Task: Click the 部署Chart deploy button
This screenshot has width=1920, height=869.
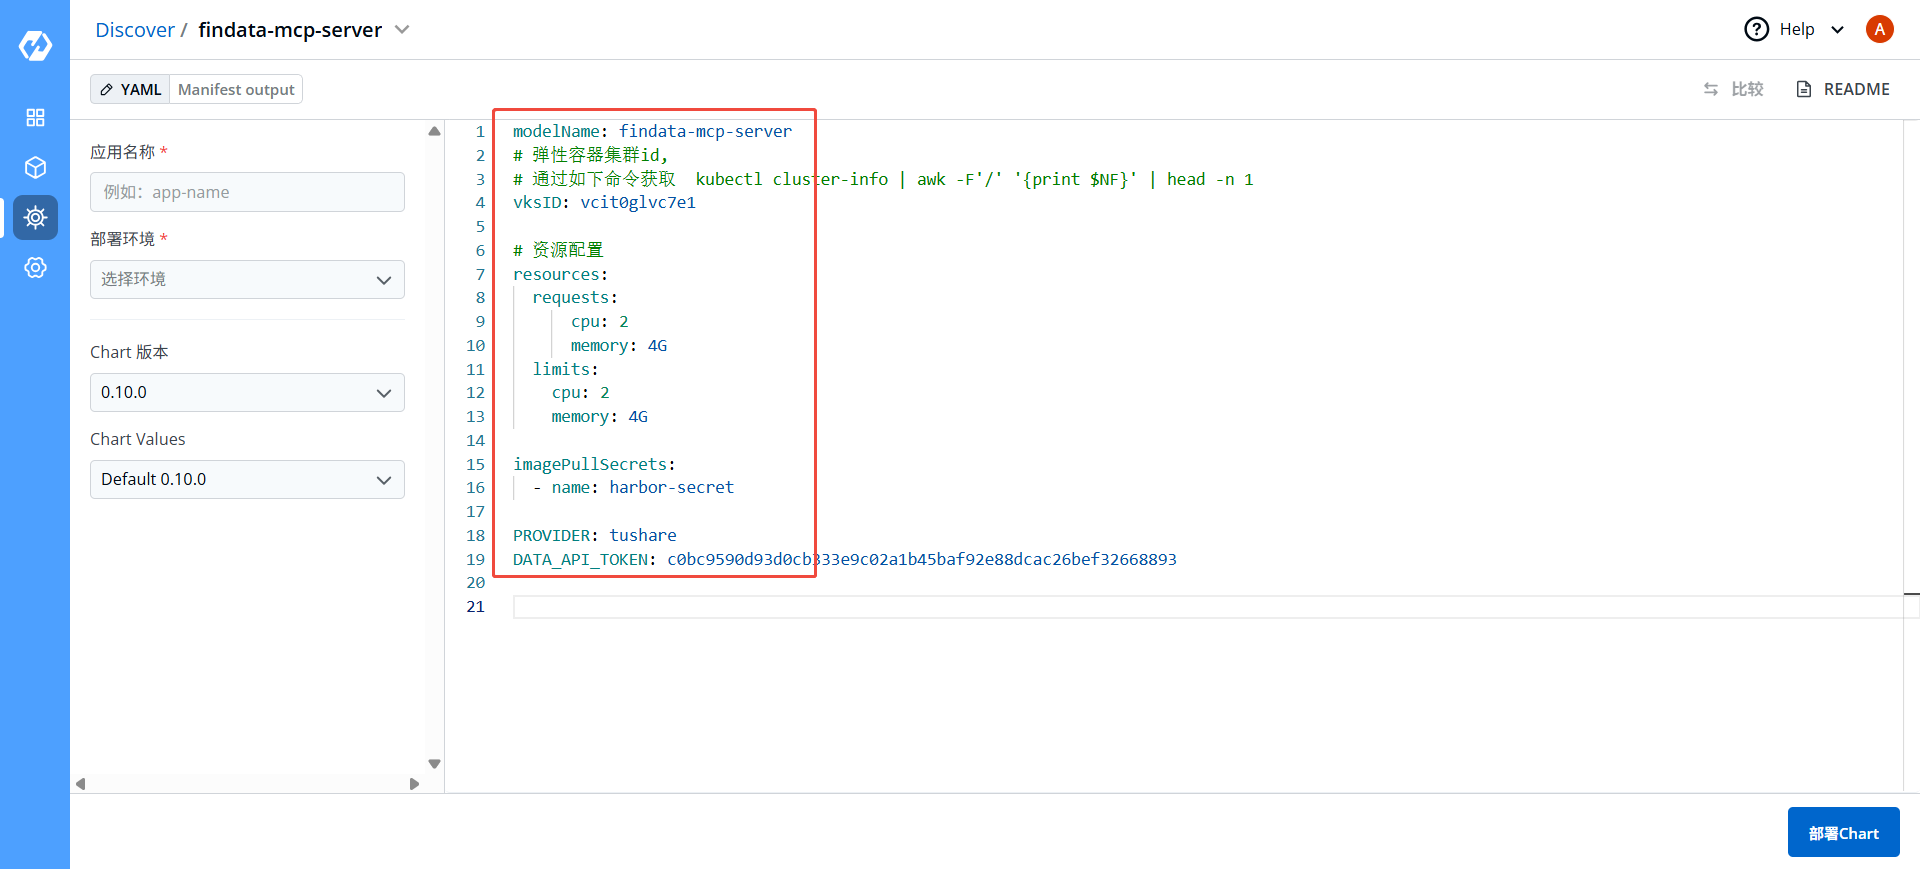Action: [x=1843, y=833]
